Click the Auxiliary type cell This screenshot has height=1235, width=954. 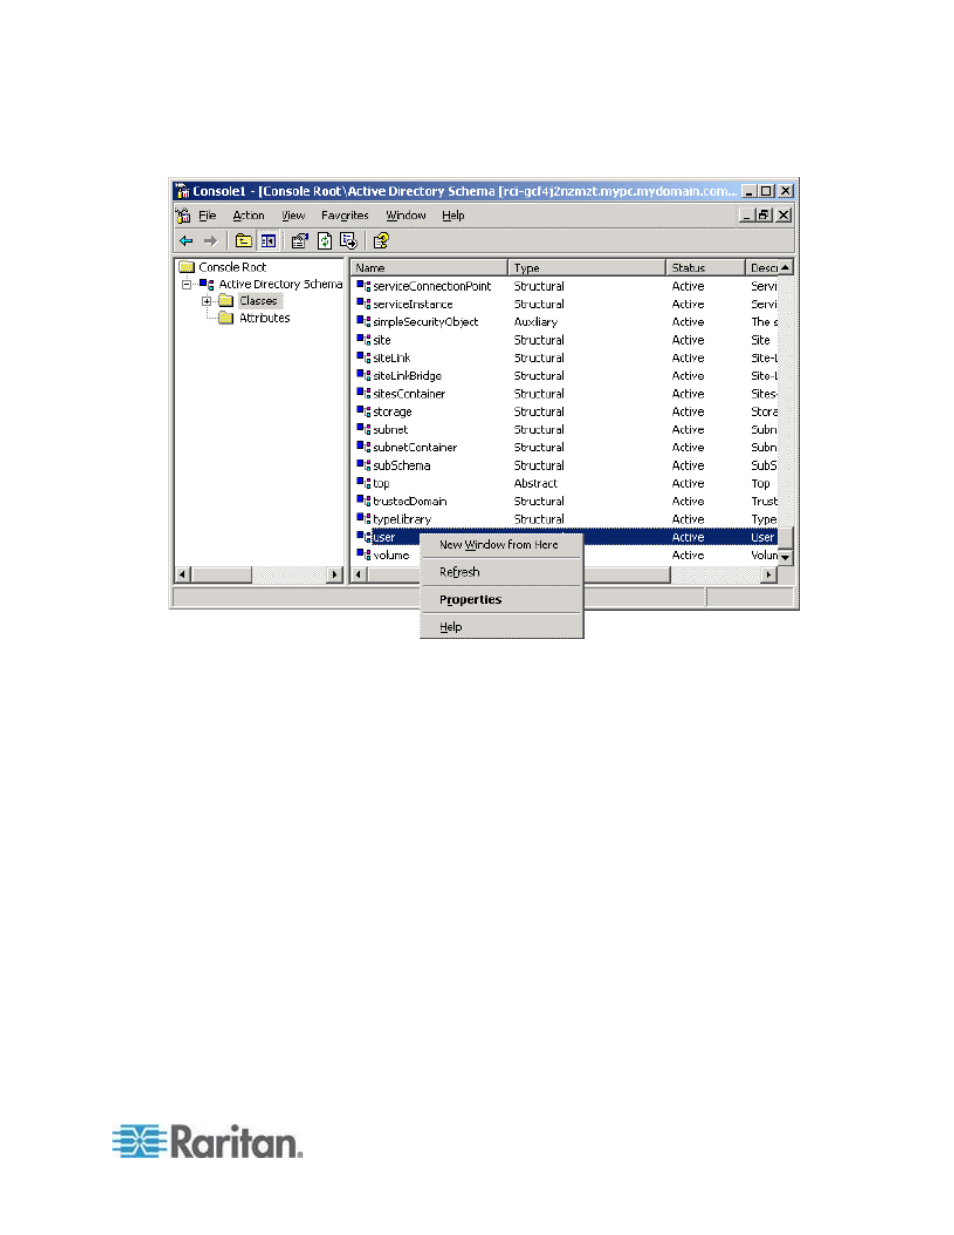tap(536, 322)
